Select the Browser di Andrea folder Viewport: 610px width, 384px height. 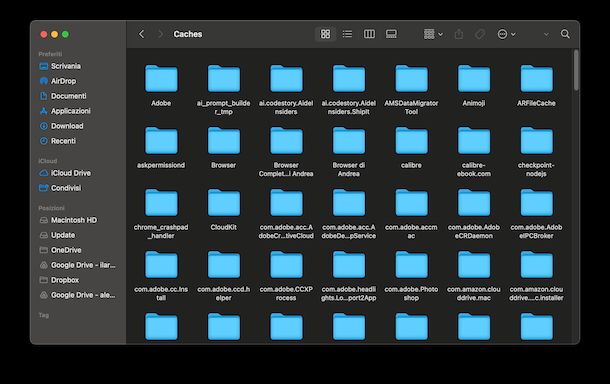pyautogui.click(x=349, y=141)
